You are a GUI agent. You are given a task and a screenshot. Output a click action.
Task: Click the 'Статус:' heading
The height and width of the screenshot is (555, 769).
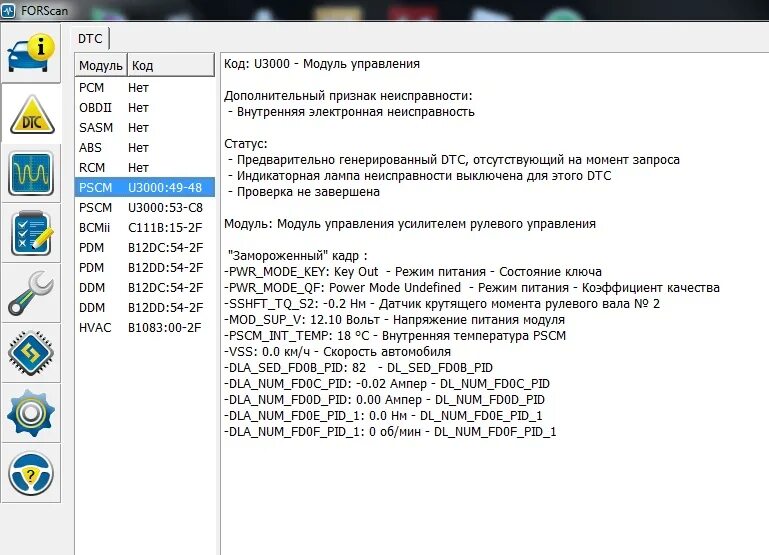coord(246,144)
